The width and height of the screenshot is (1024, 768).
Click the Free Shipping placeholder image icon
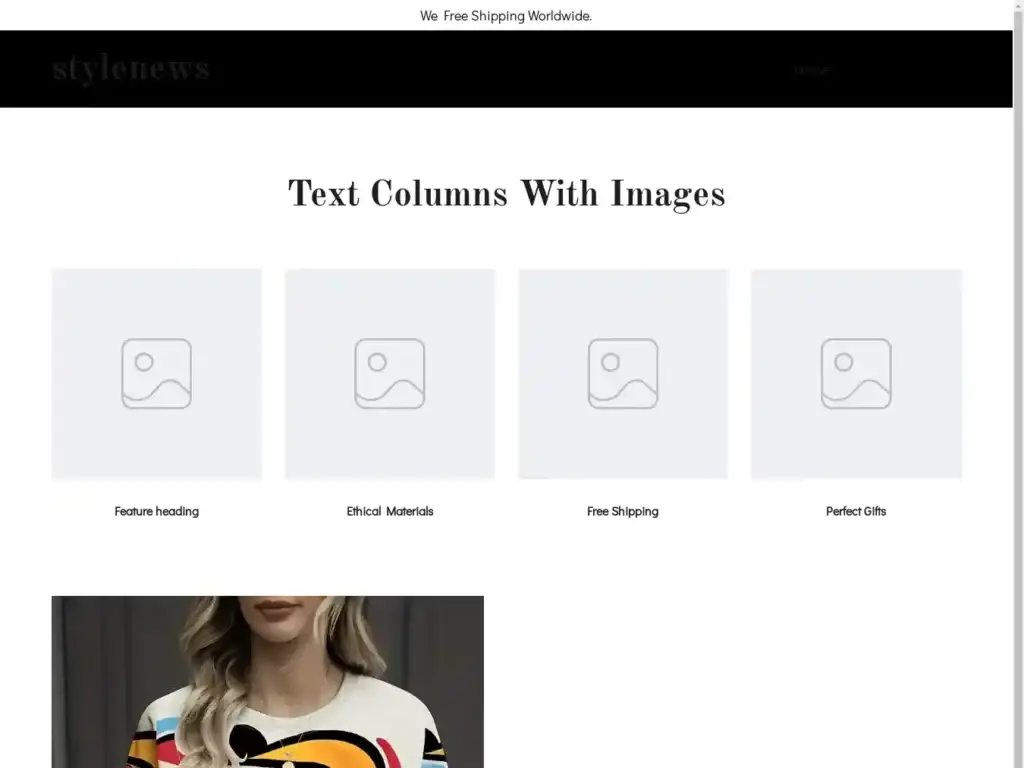[x=622, y=374]
